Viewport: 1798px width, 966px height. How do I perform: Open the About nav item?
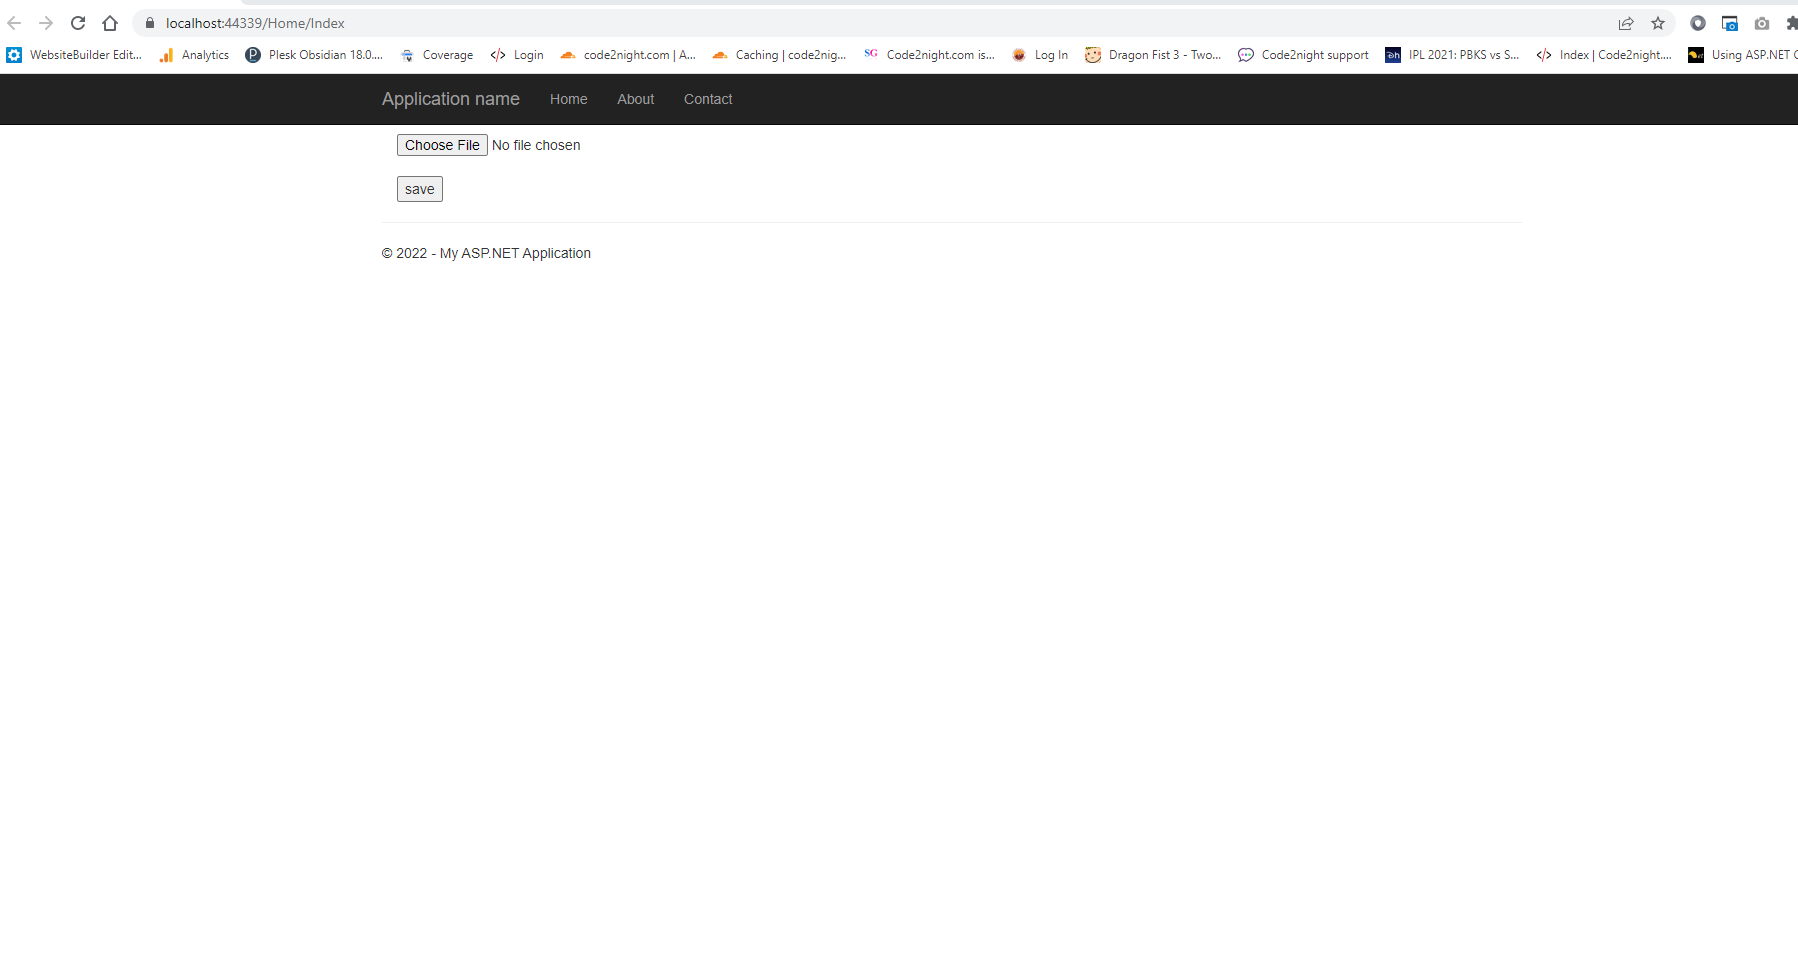635,99
